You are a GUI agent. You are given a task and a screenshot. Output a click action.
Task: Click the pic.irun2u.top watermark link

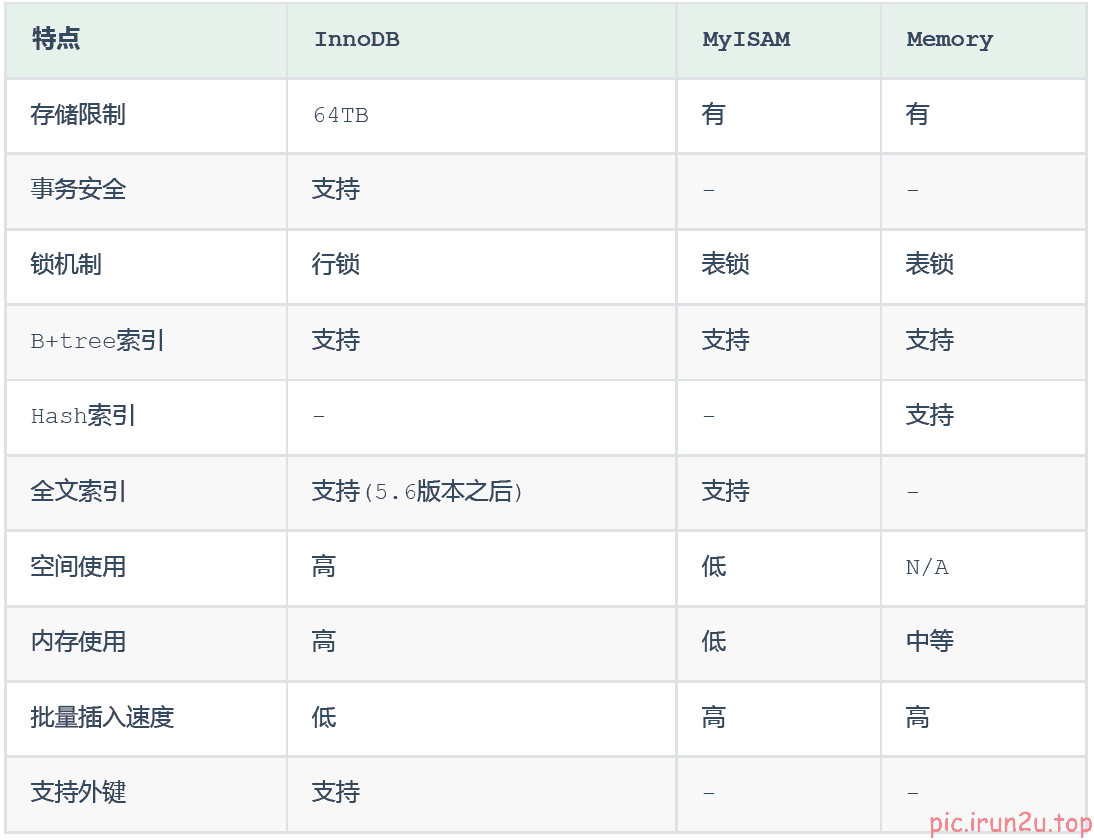click(1010, 823)
